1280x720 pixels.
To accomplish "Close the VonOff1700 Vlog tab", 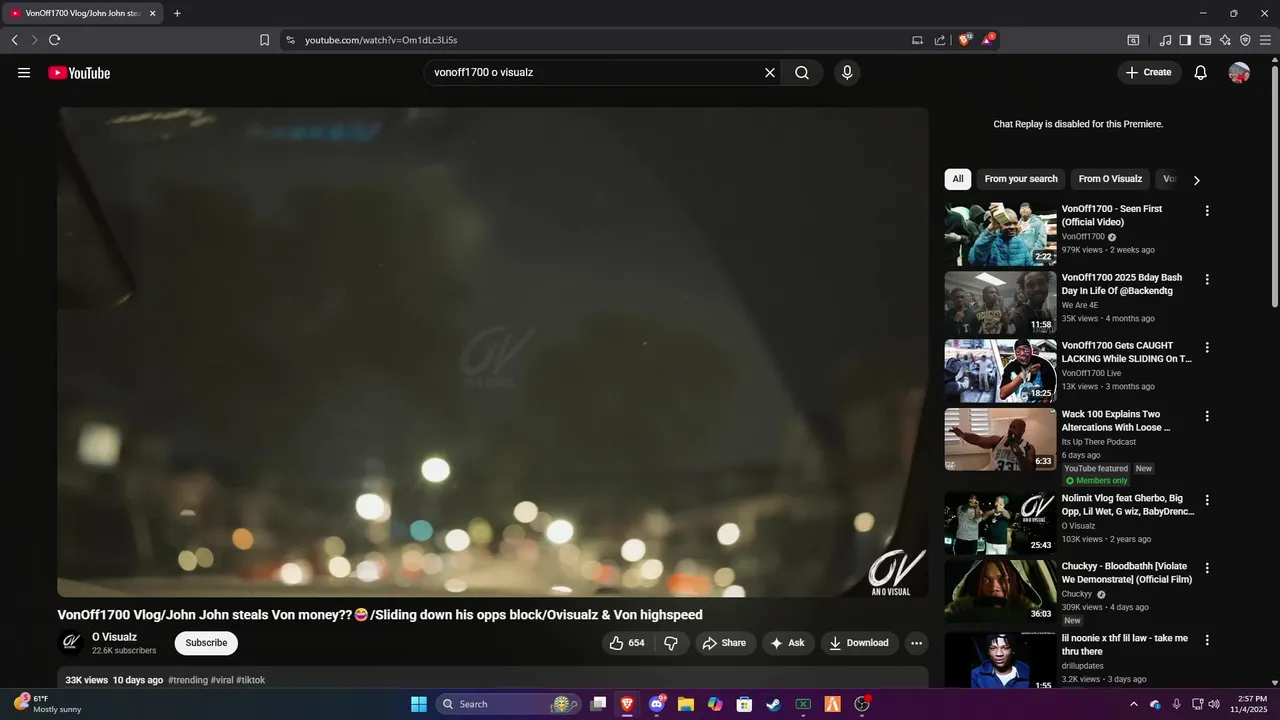I will 153,13.
